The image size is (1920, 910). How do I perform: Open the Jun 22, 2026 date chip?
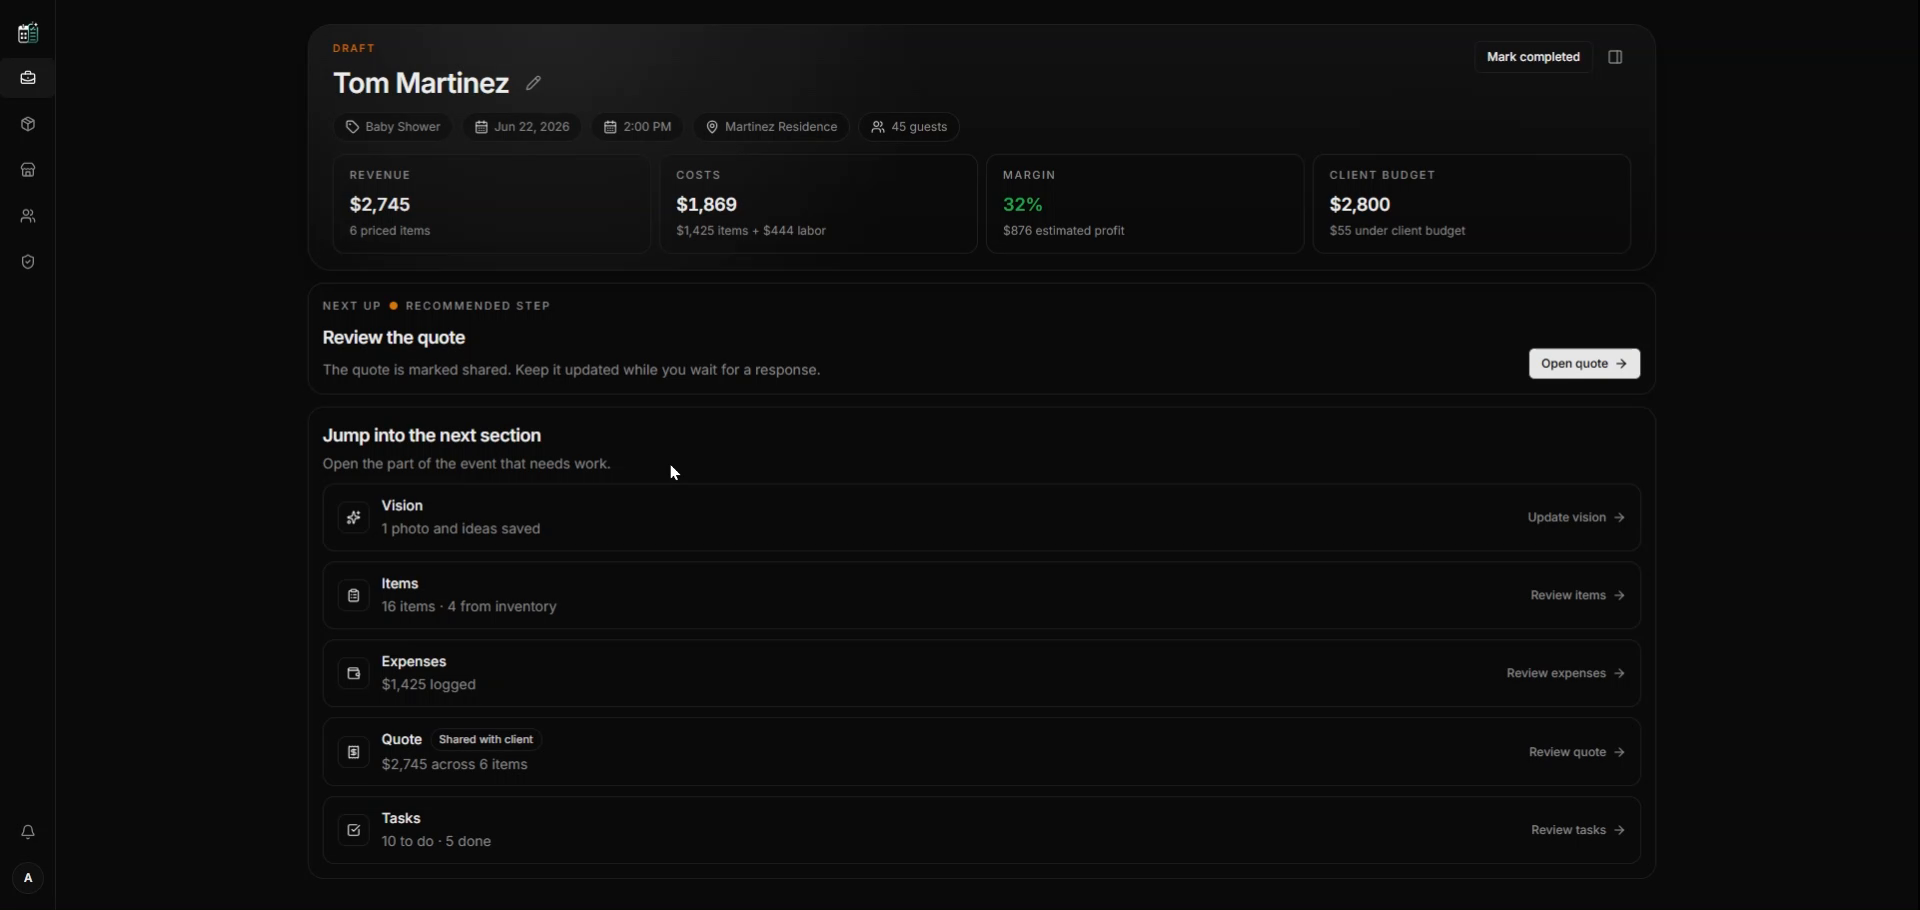tap(522, 127)
